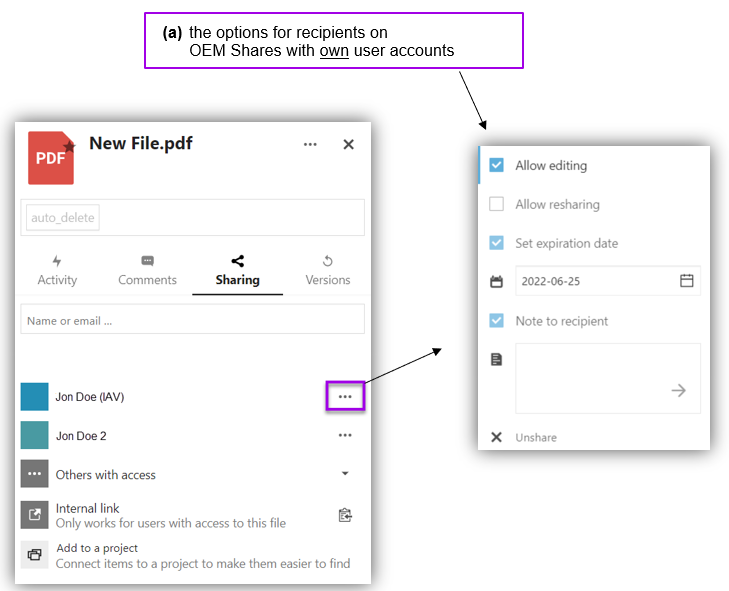Expand the Others with access list
The image size is (729, 591).
click(345, 474)
